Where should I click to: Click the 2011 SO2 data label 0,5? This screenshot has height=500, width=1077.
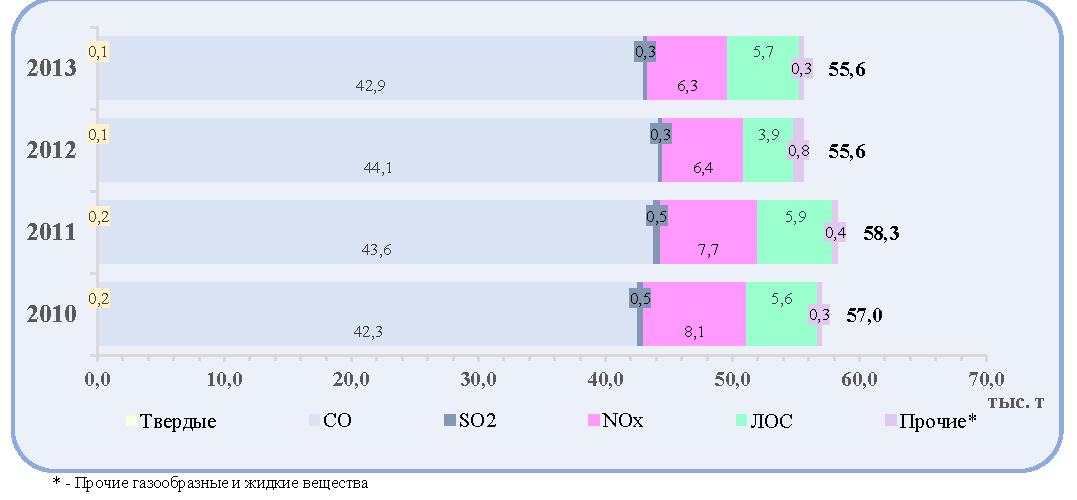click(x=657, y=216)
